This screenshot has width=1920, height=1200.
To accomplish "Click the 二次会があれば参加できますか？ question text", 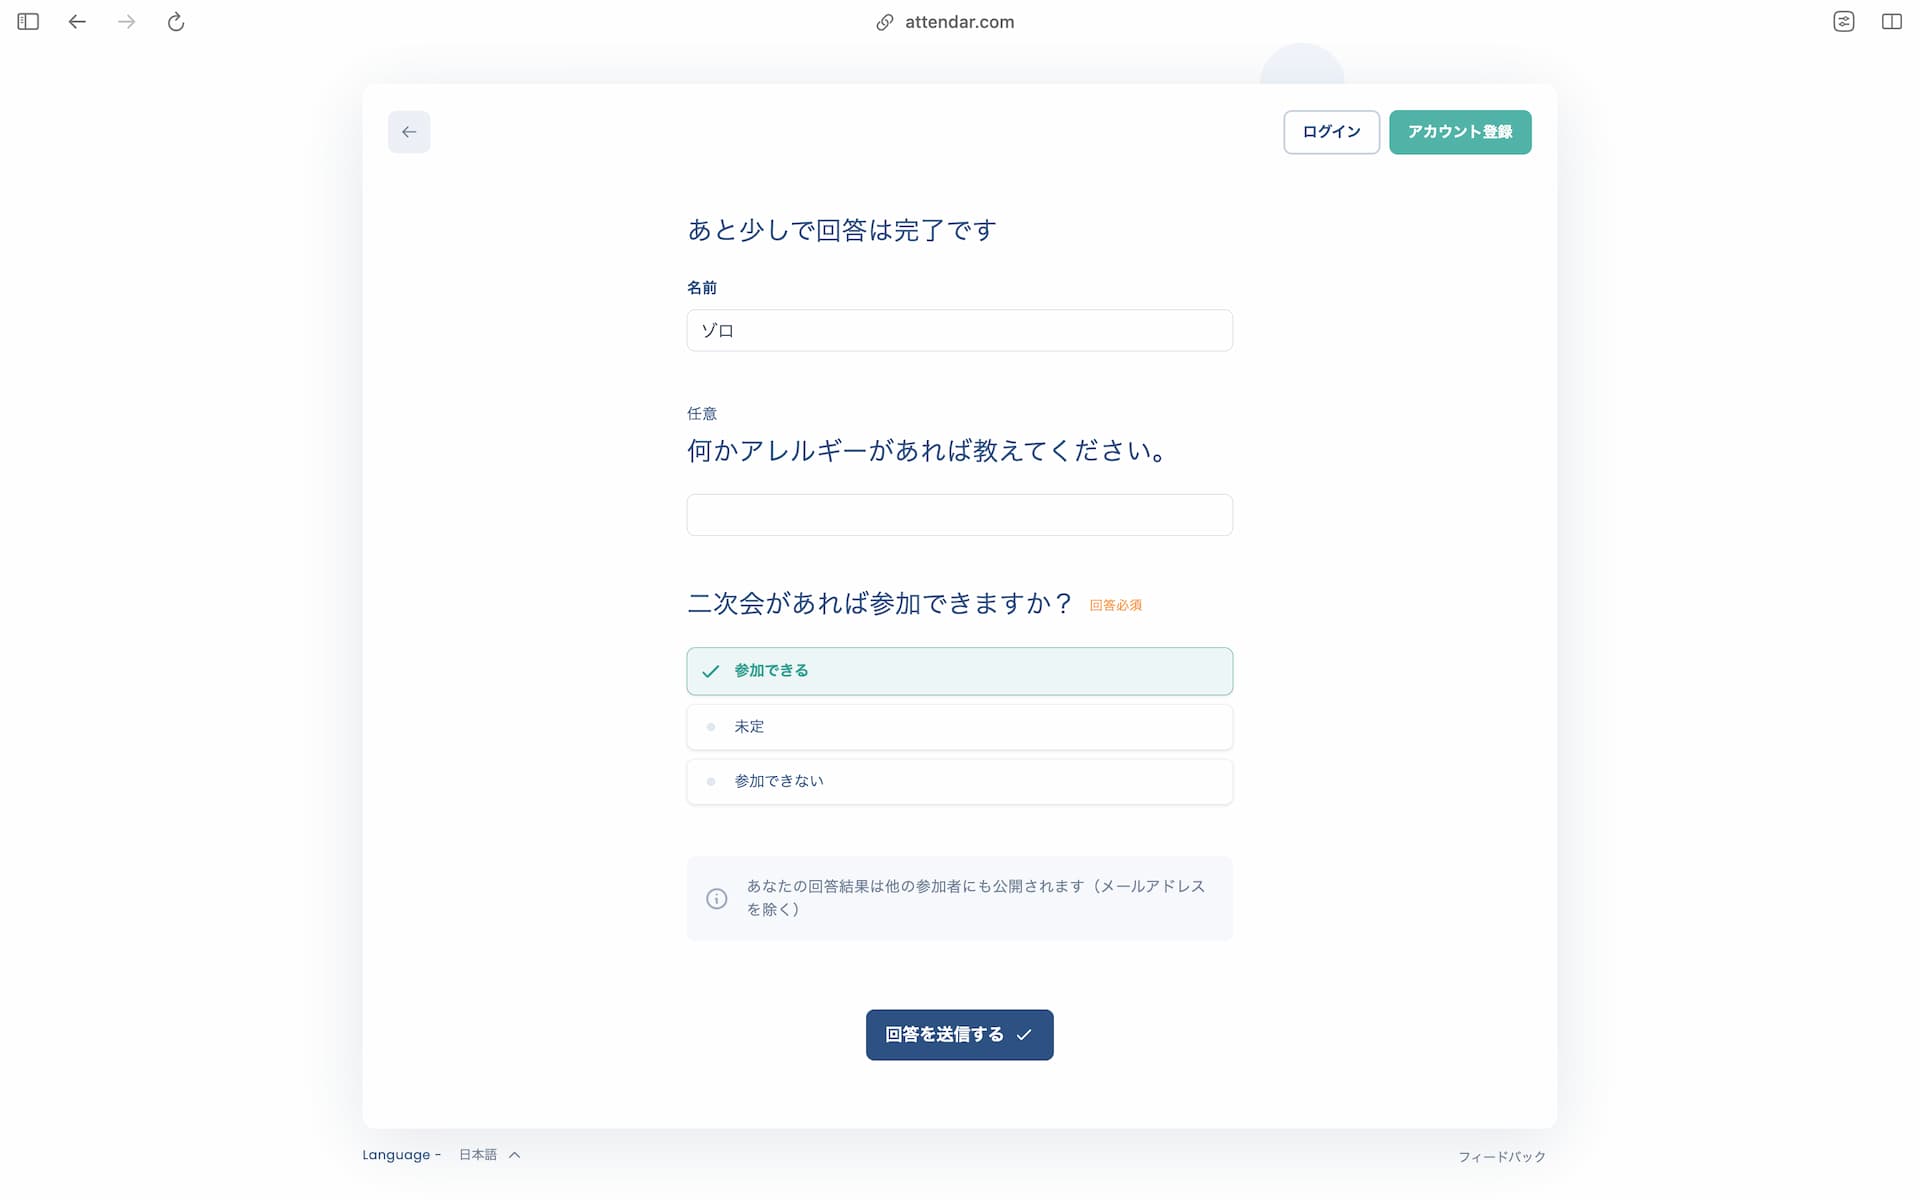I will click(x=880, y=604).
